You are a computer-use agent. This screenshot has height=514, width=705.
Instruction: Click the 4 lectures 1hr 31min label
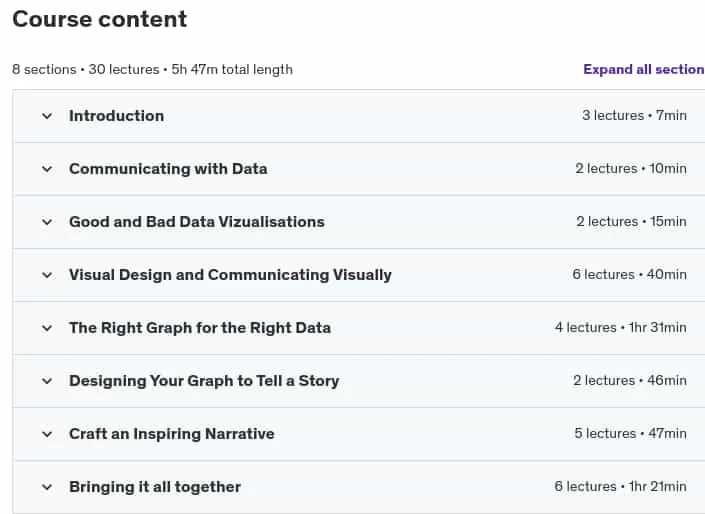point(620,328)
